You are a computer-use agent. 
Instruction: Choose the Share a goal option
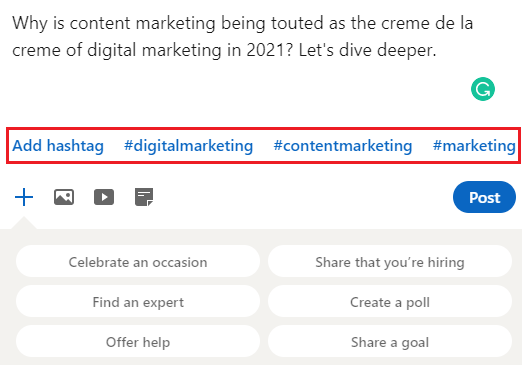point(390,342)
